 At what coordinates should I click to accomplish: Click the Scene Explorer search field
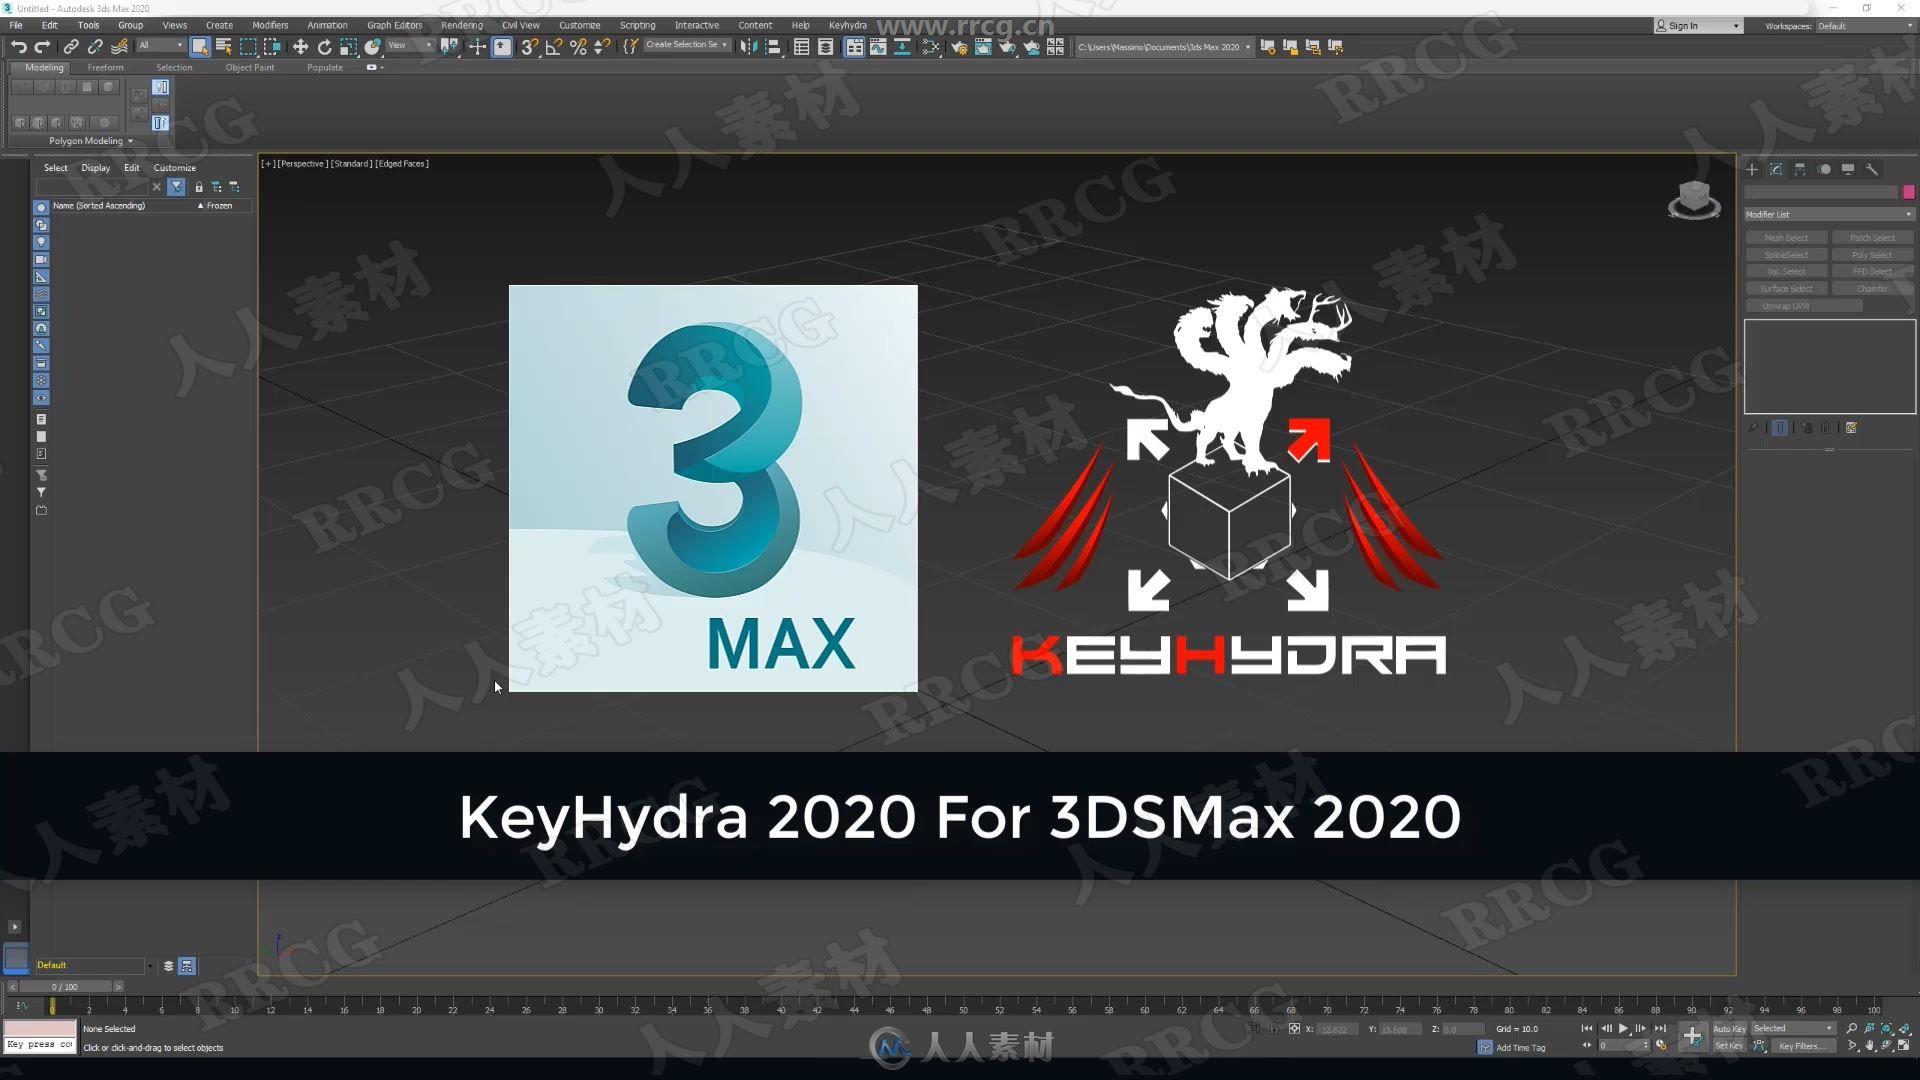tap(92, 187)
